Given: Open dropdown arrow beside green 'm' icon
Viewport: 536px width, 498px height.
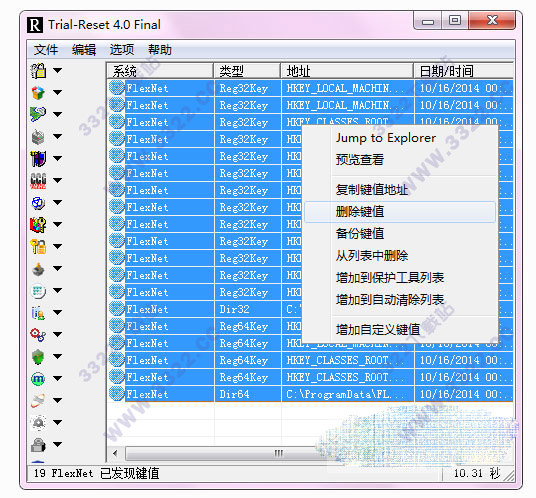Looking at the screenshot, I should tap(57, 378).
